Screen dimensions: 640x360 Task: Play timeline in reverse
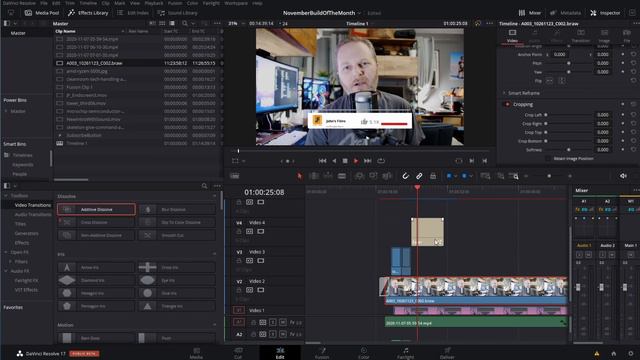[334, 161]
